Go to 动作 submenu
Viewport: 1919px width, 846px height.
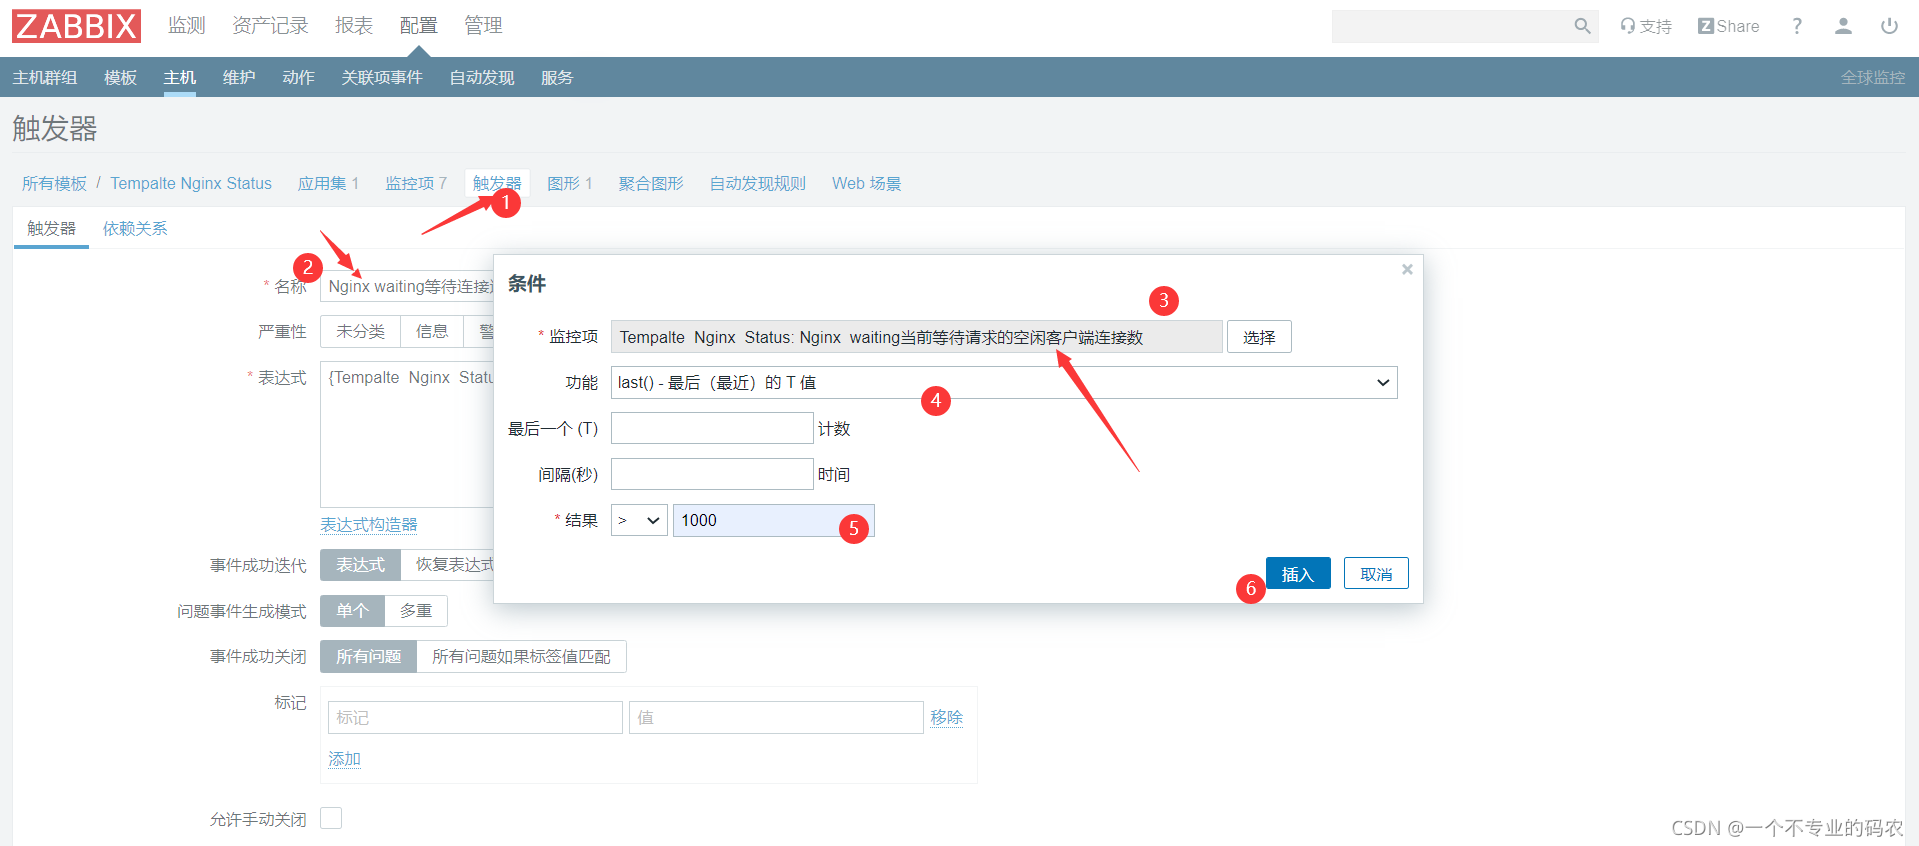[298, 77]
